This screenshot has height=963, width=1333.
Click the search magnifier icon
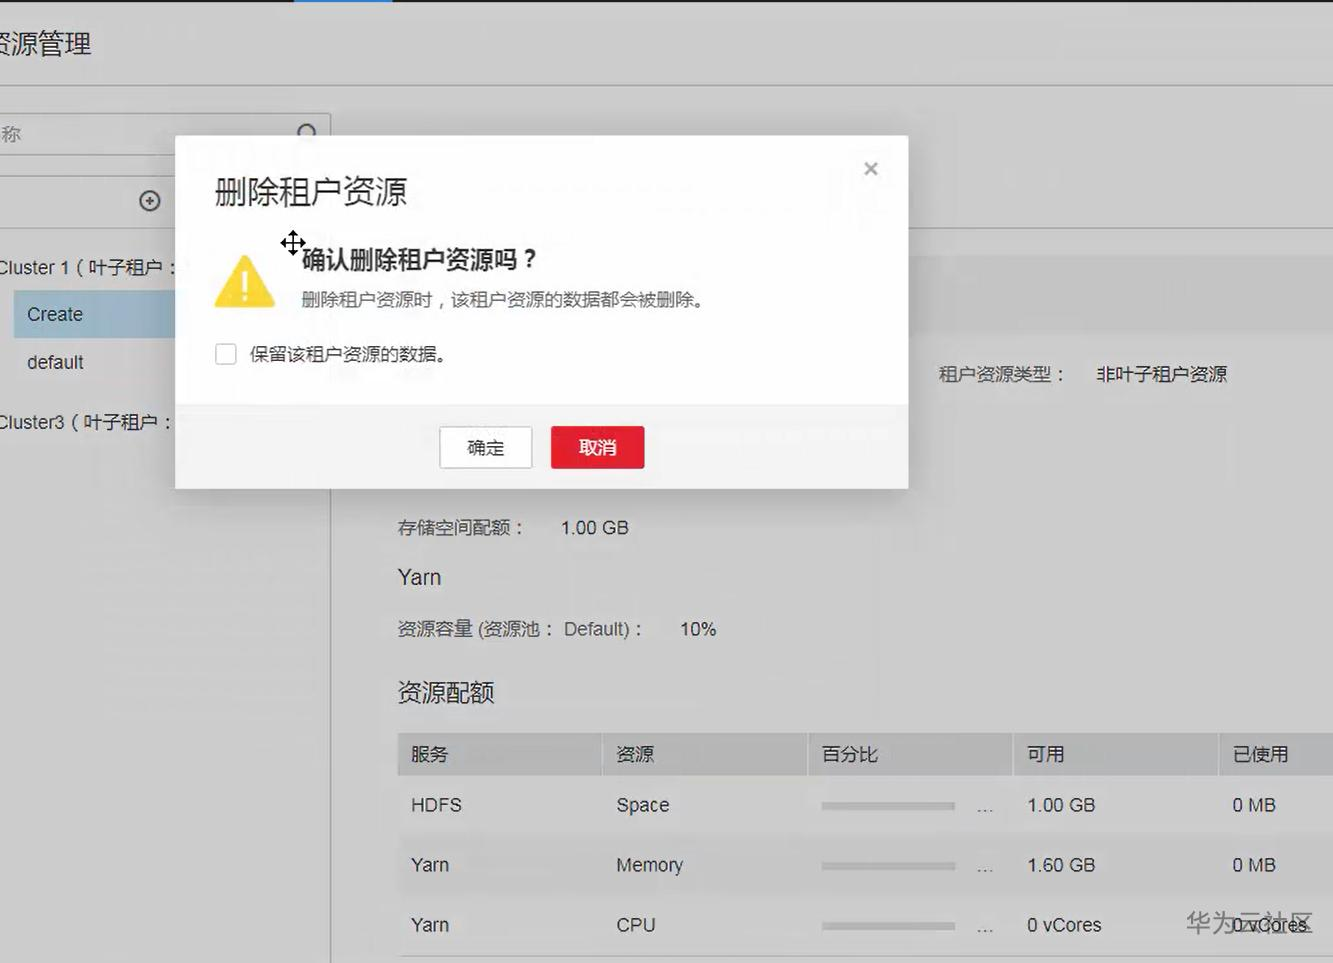(306, 131)
